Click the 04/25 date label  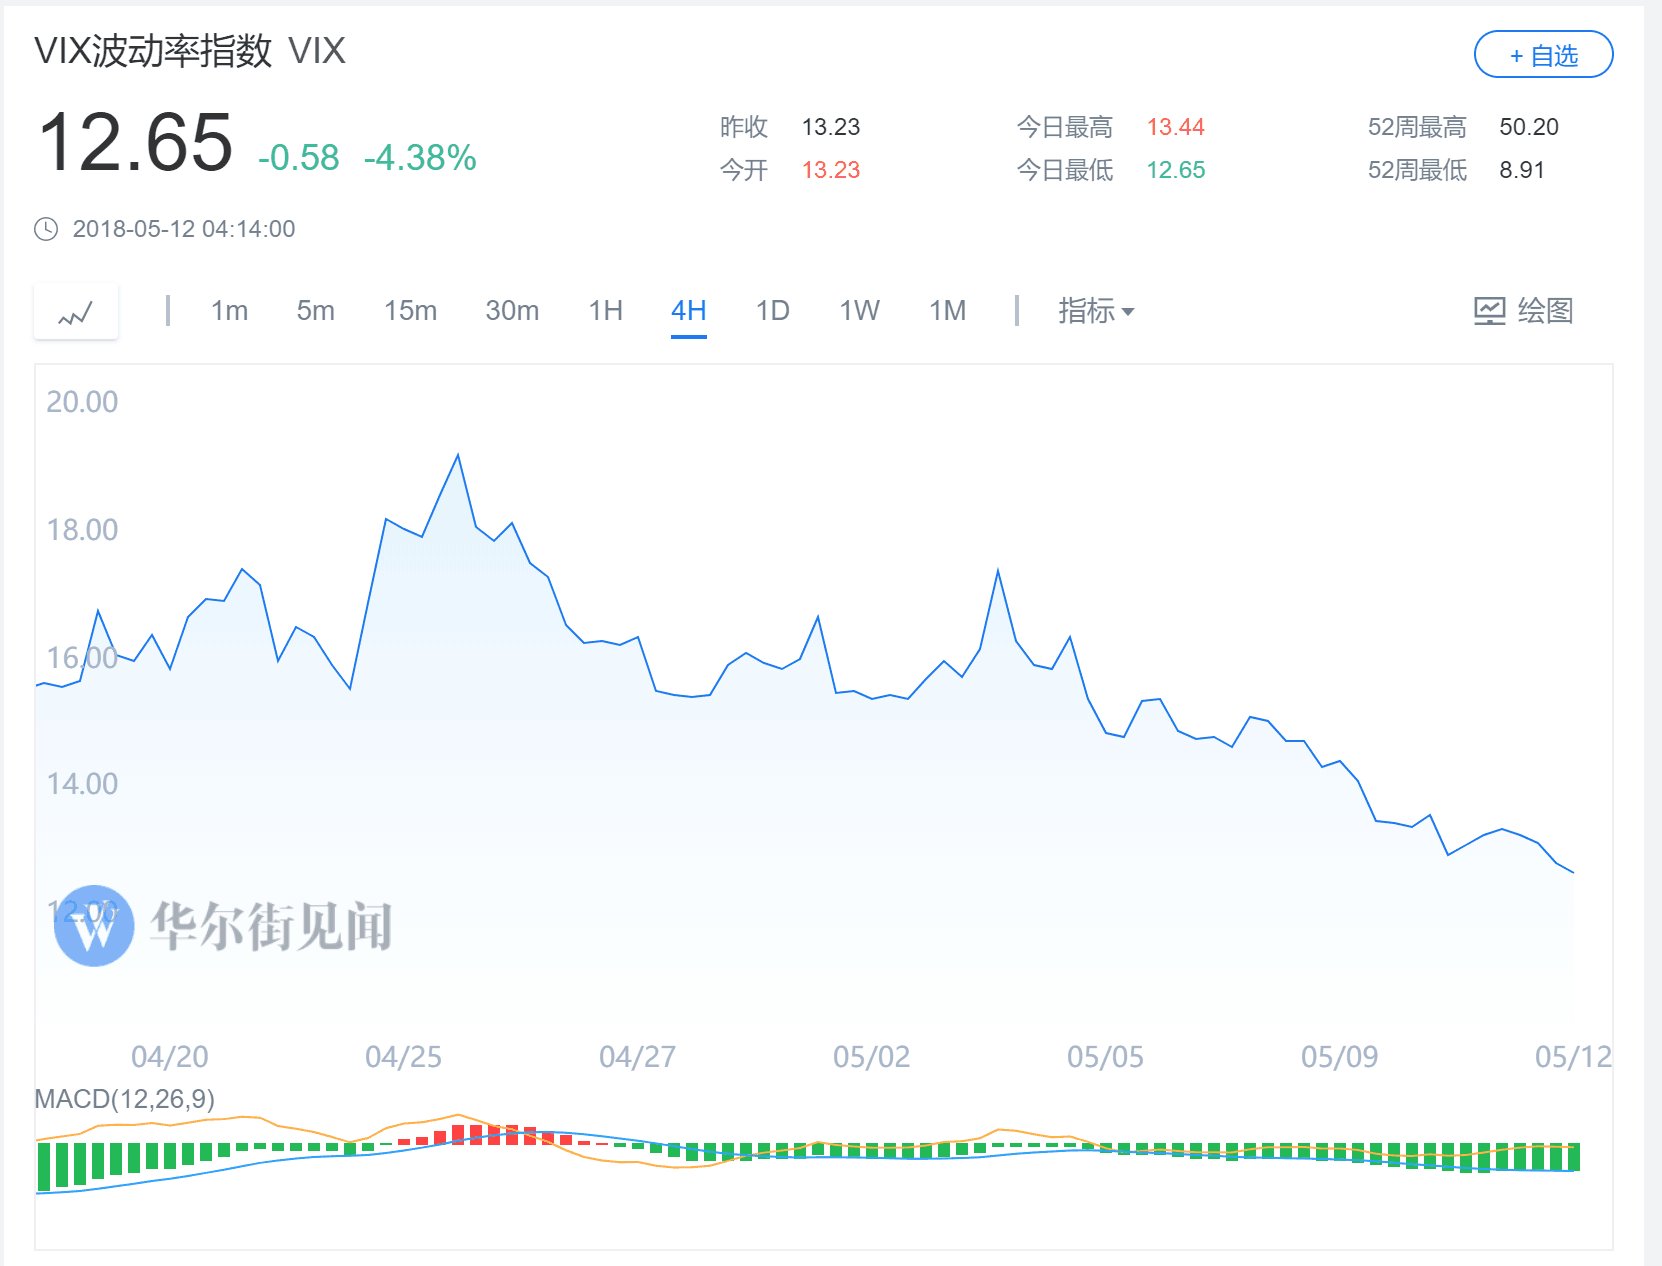click(x=403, y=1057)
